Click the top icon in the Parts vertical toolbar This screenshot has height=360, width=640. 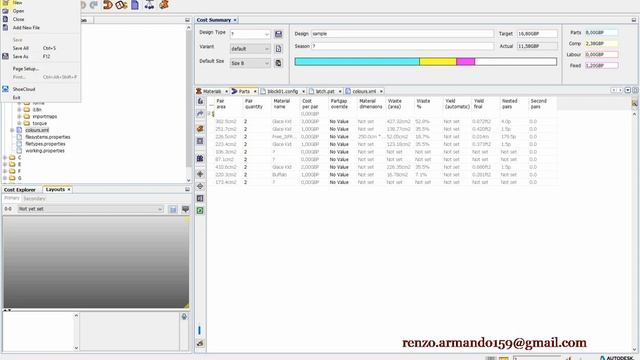click(200, 101)
